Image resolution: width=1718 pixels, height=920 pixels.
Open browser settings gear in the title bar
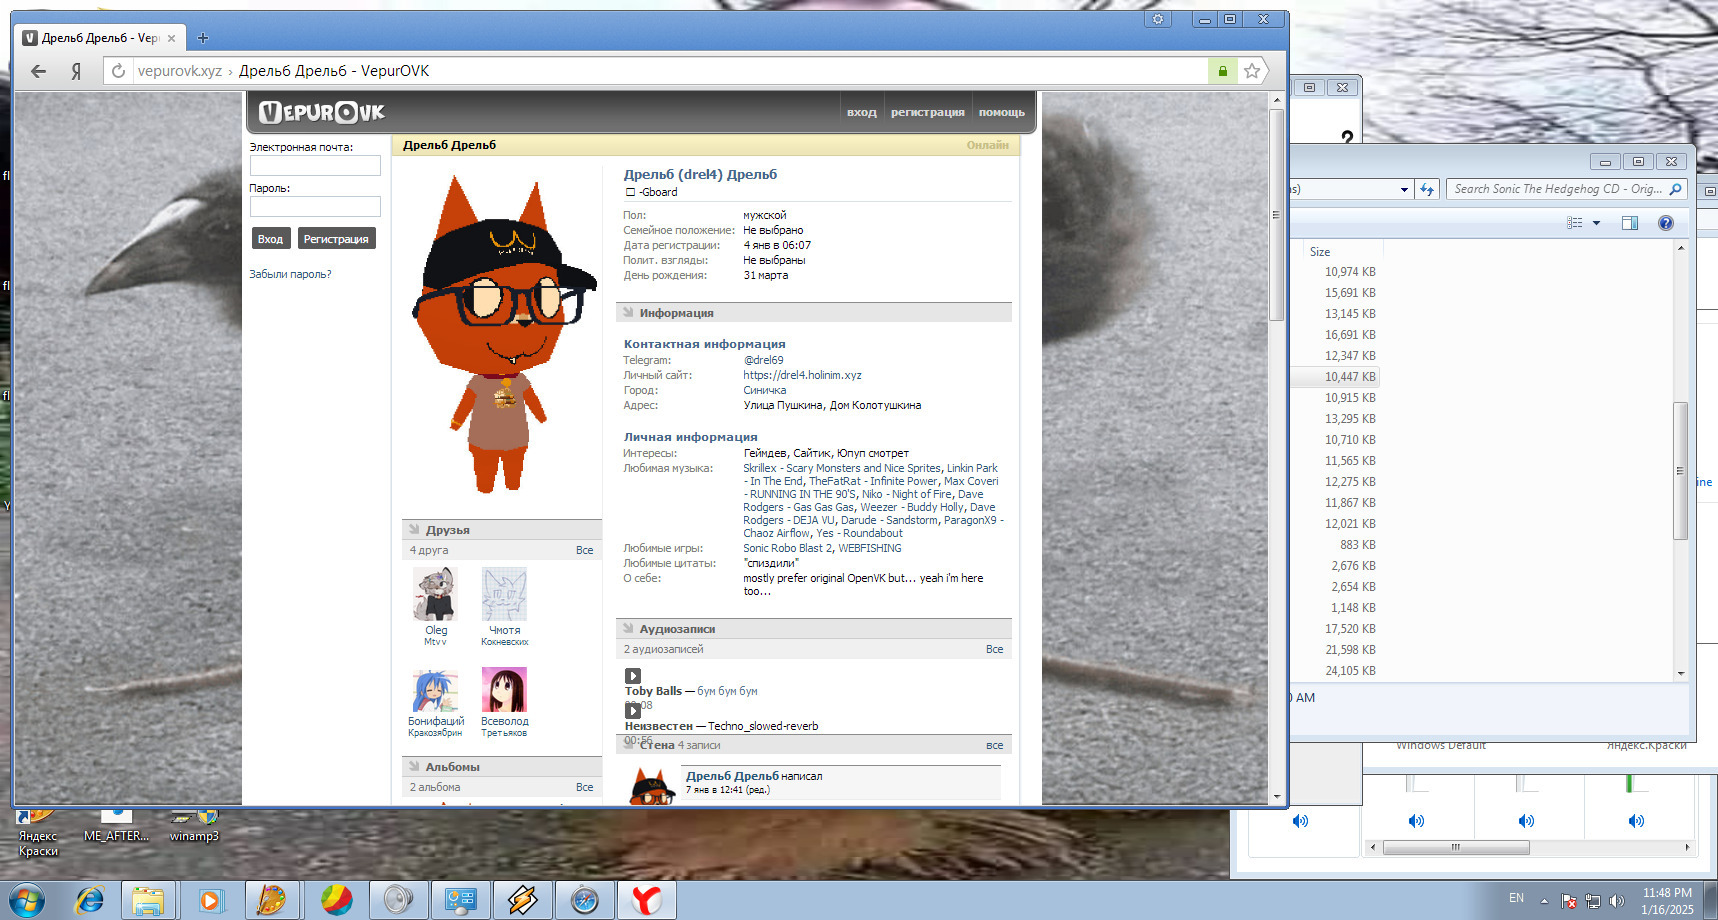click(1158, 19)
